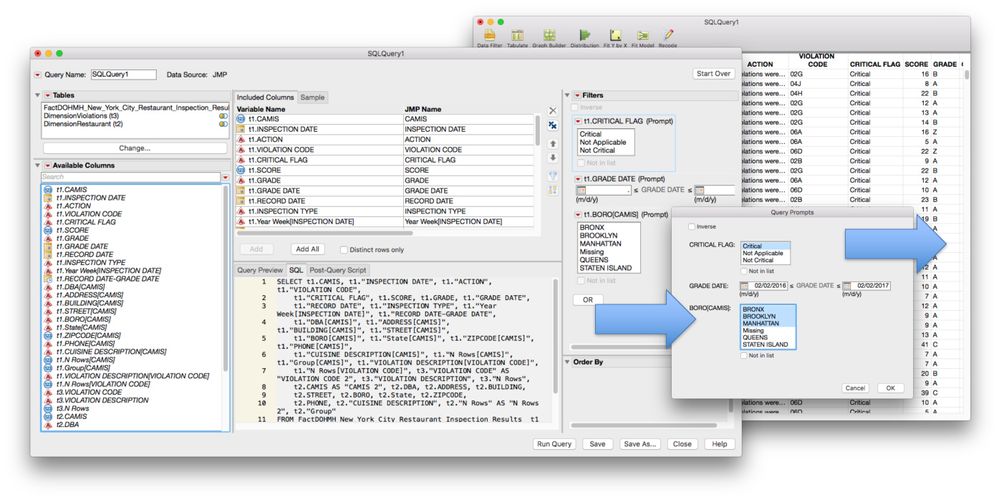Launch Distribution from background toolbar
This screenshot has height=500, width=999.
pos(584,36)
